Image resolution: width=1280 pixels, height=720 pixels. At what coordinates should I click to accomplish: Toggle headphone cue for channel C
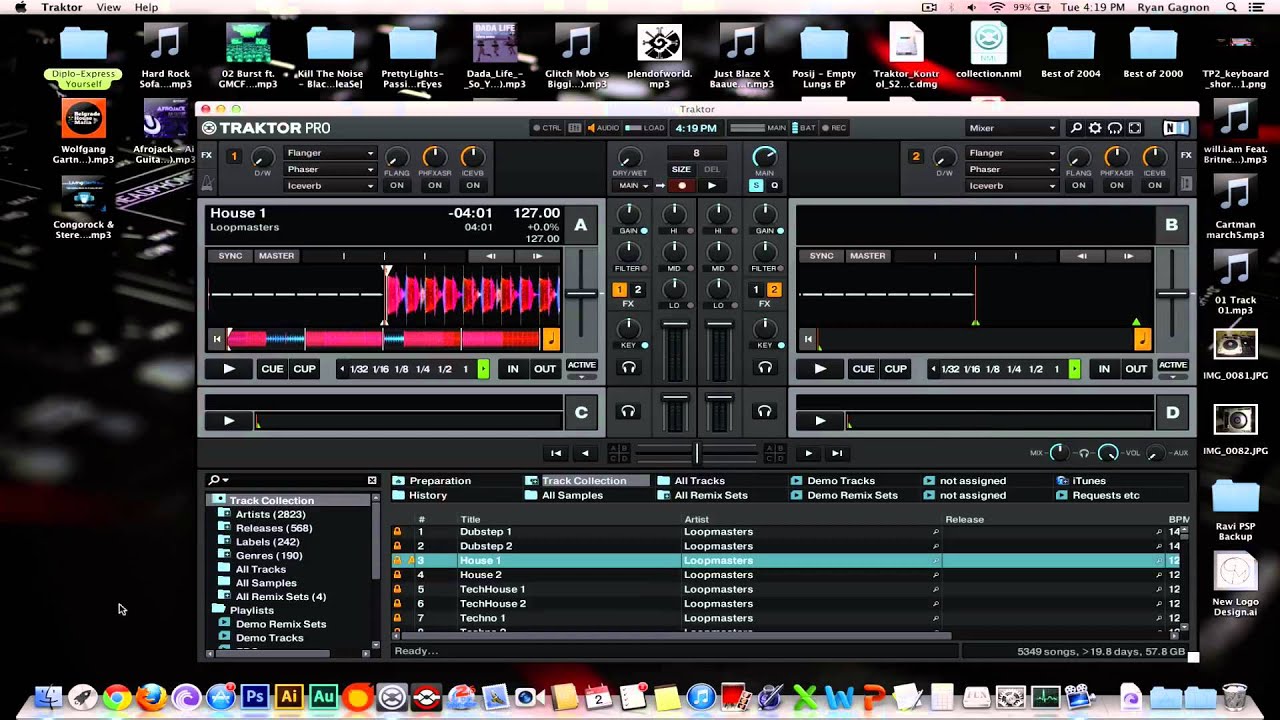pos(628,411)
